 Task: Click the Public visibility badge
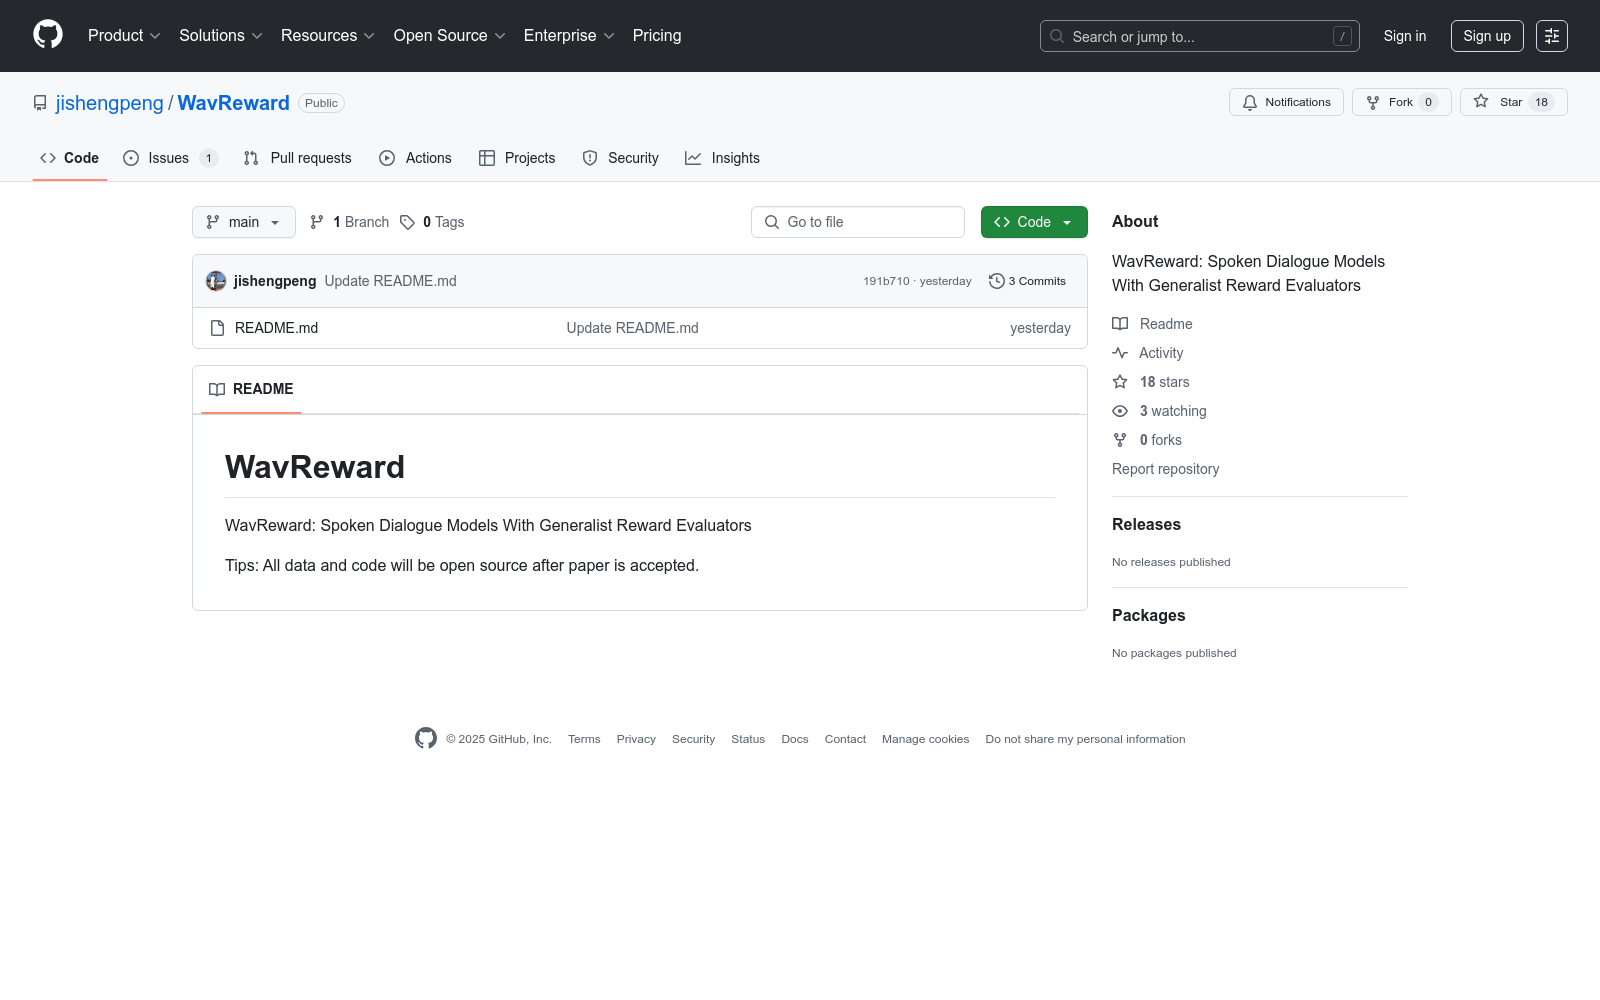tap(321, 103)
